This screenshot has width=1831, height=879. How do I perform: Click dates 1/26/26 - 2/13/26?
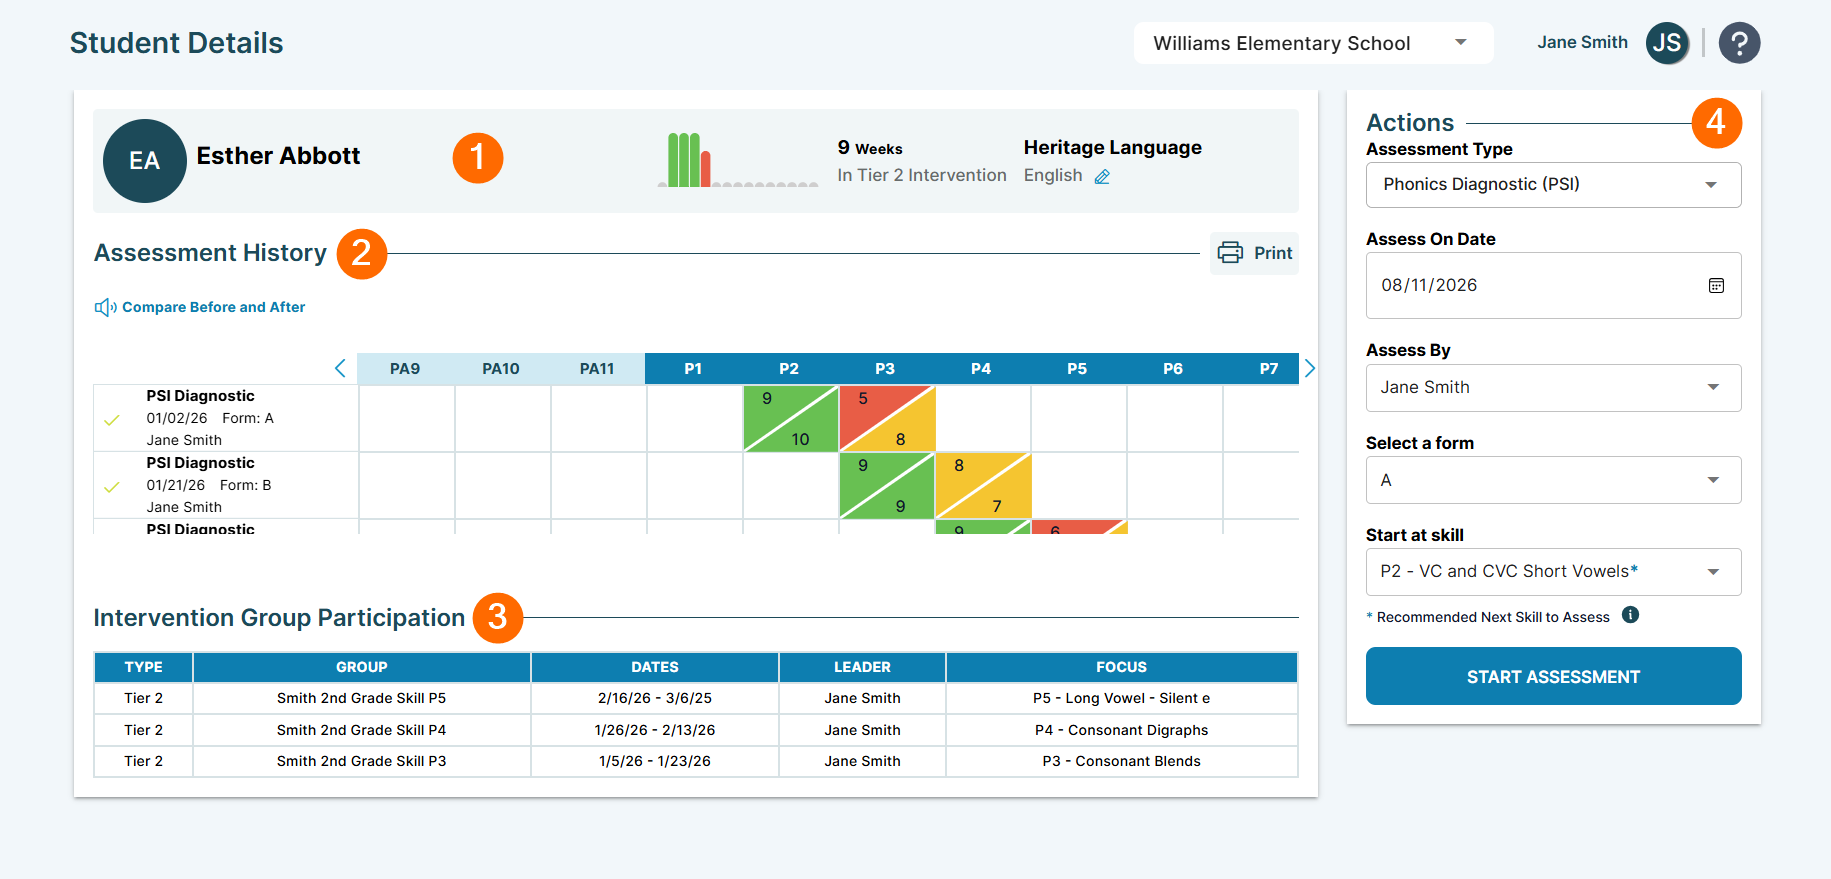[x=655, y=730]
